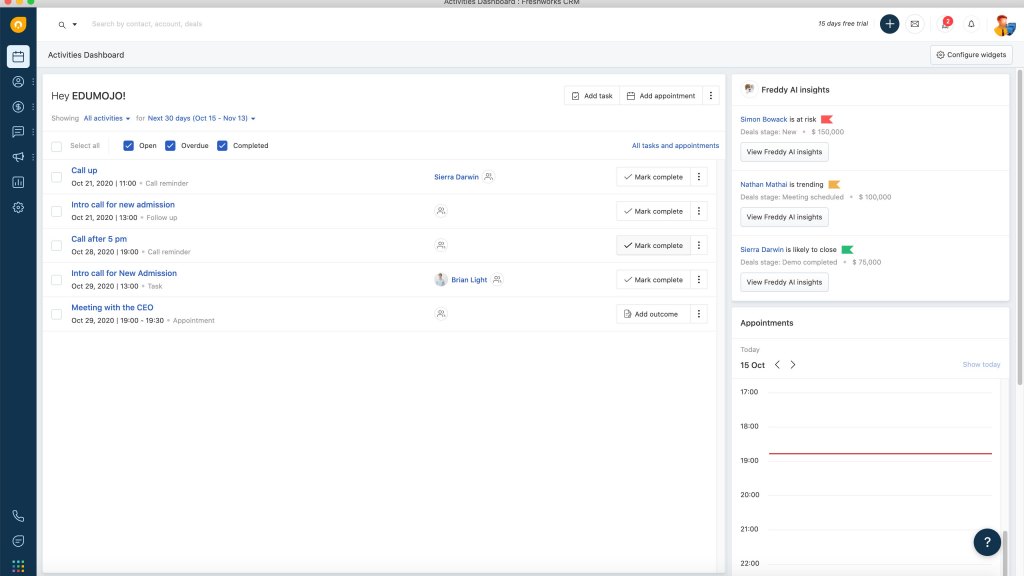1024x576 pixels.
Task: Create a new record with the plus button
Action: point(889,23)
